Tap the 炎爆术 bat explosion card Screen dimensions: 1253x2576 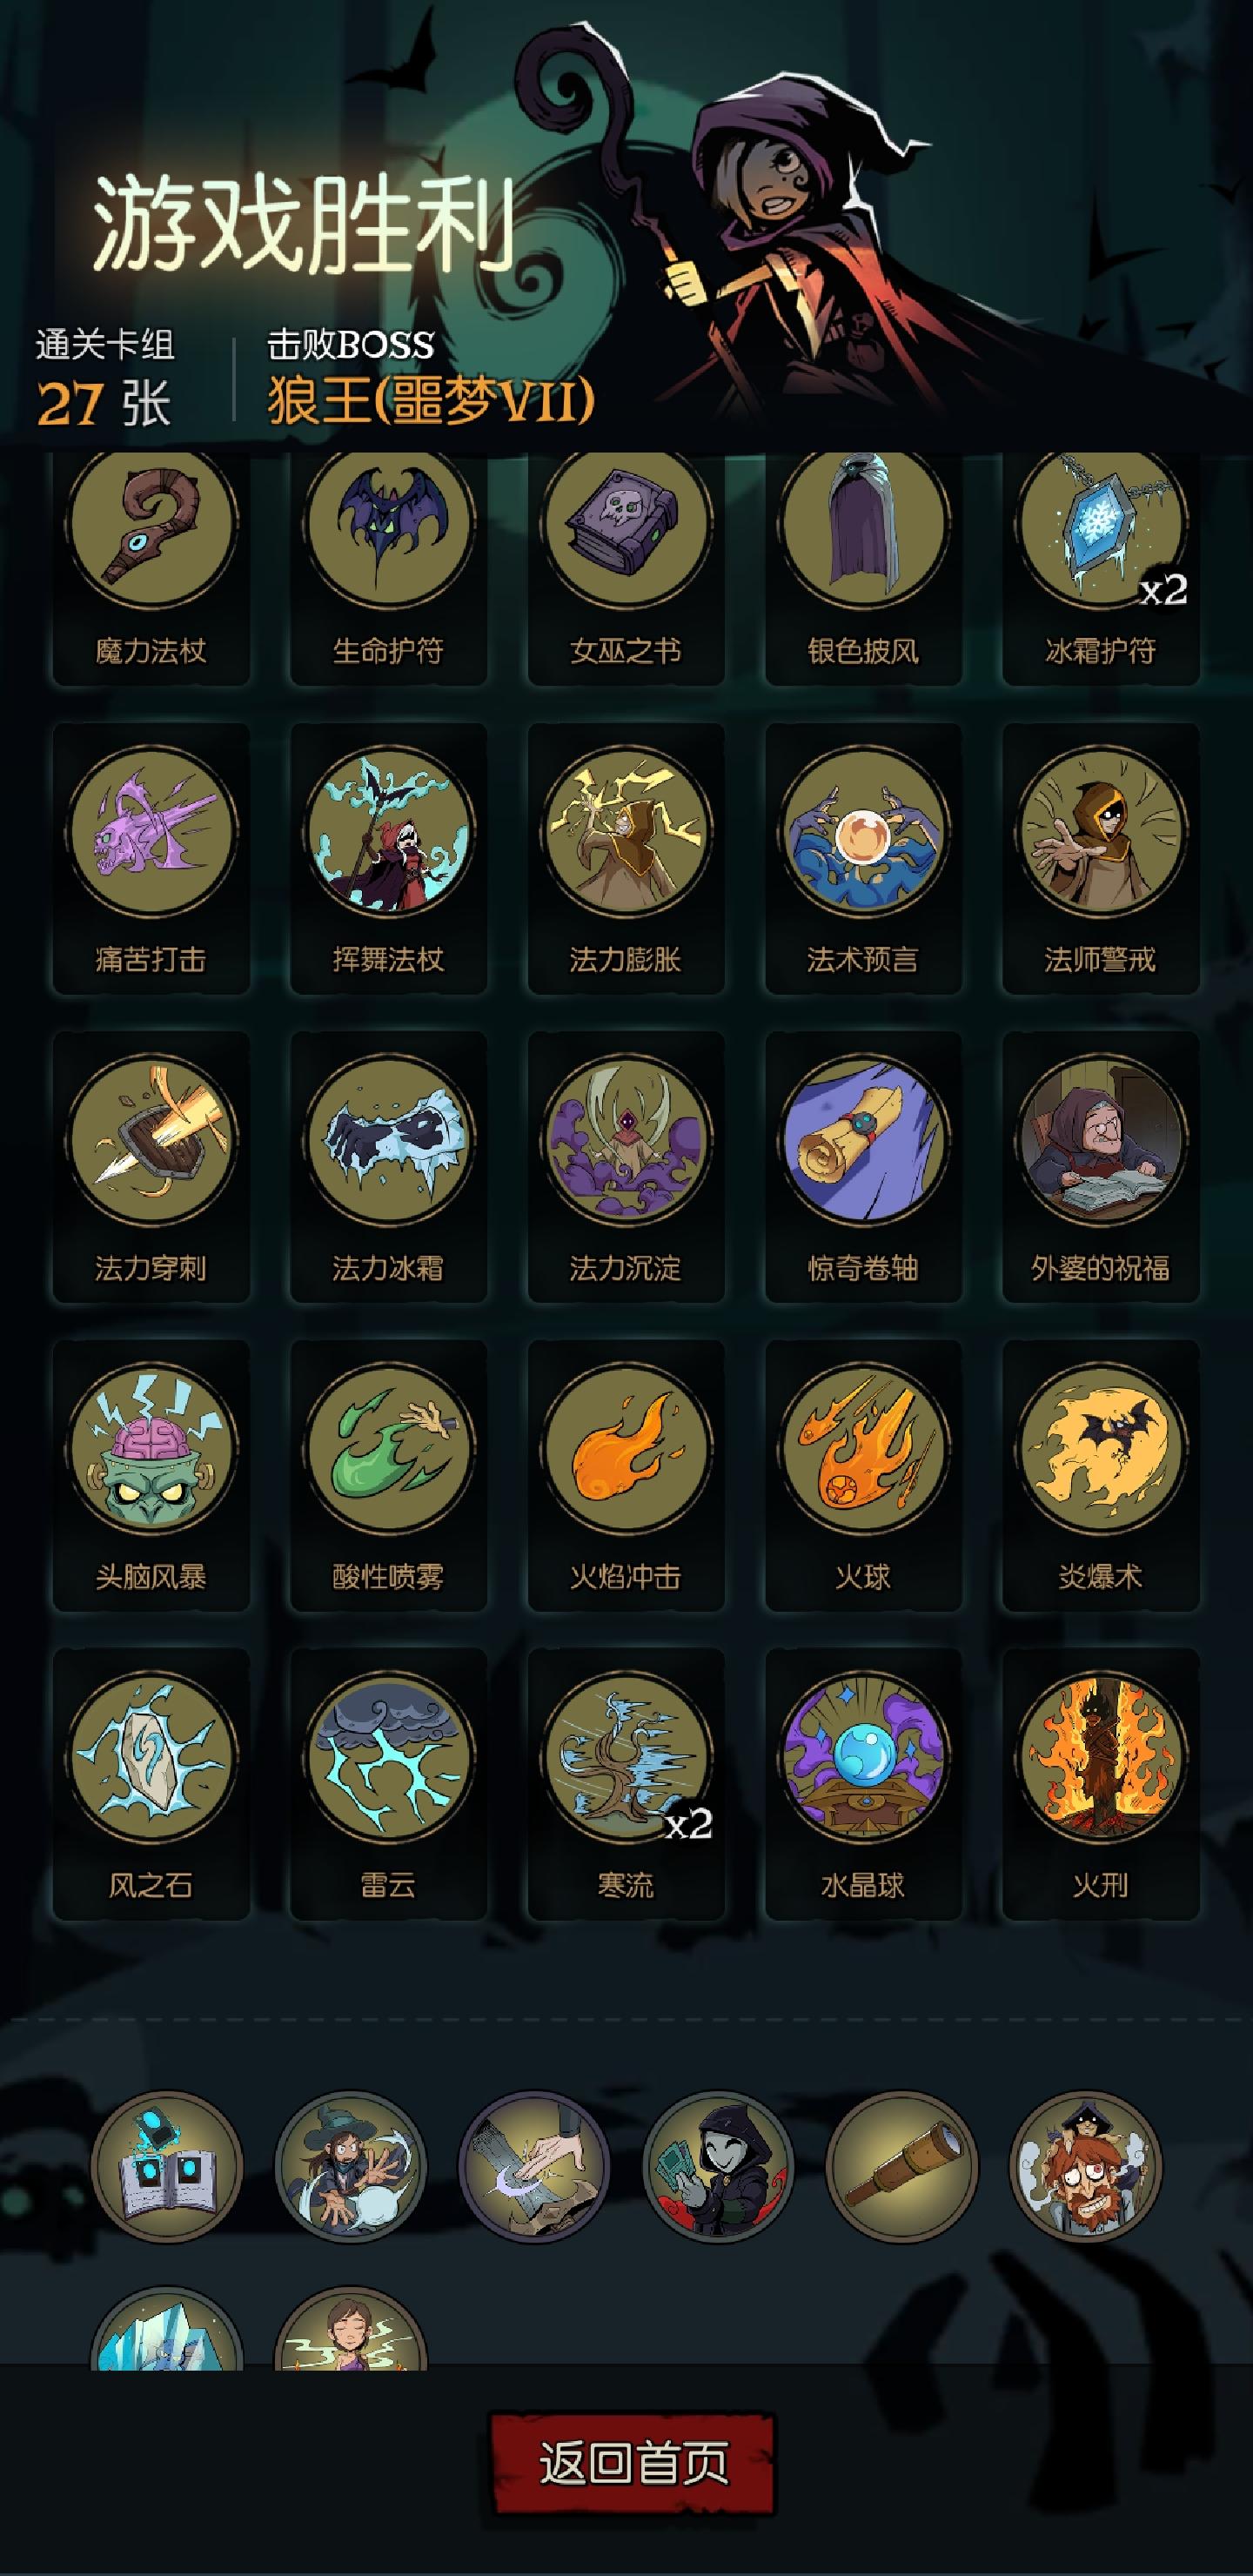click(1101, 1450)
